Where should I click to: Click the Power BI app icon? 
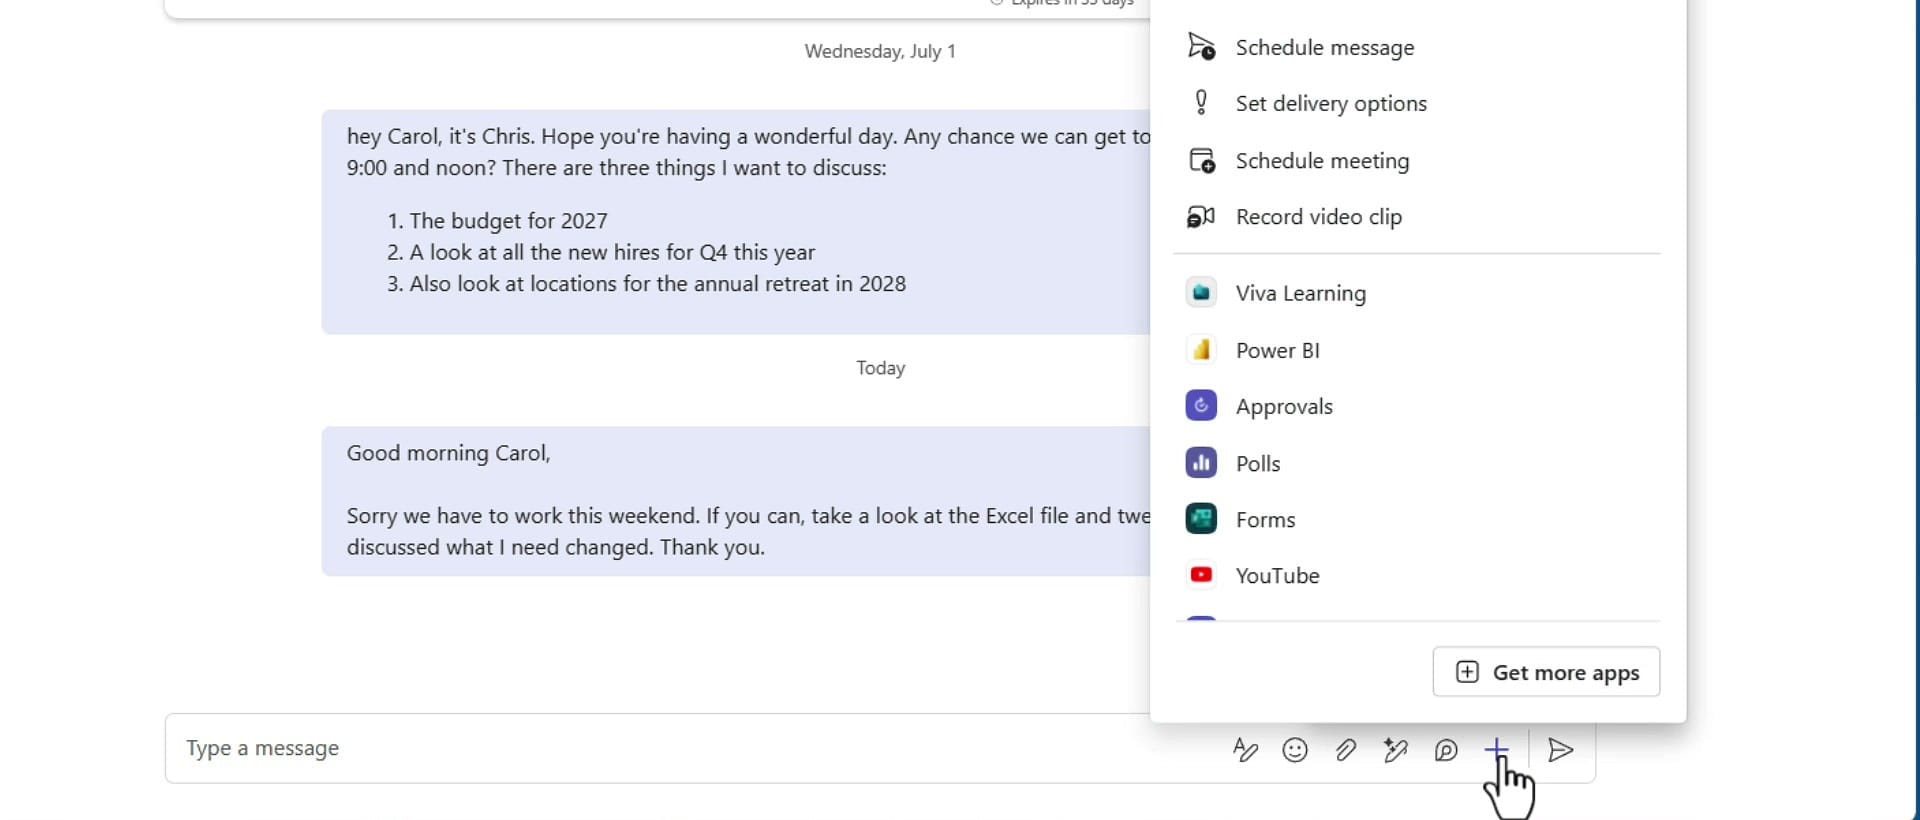1201,349
